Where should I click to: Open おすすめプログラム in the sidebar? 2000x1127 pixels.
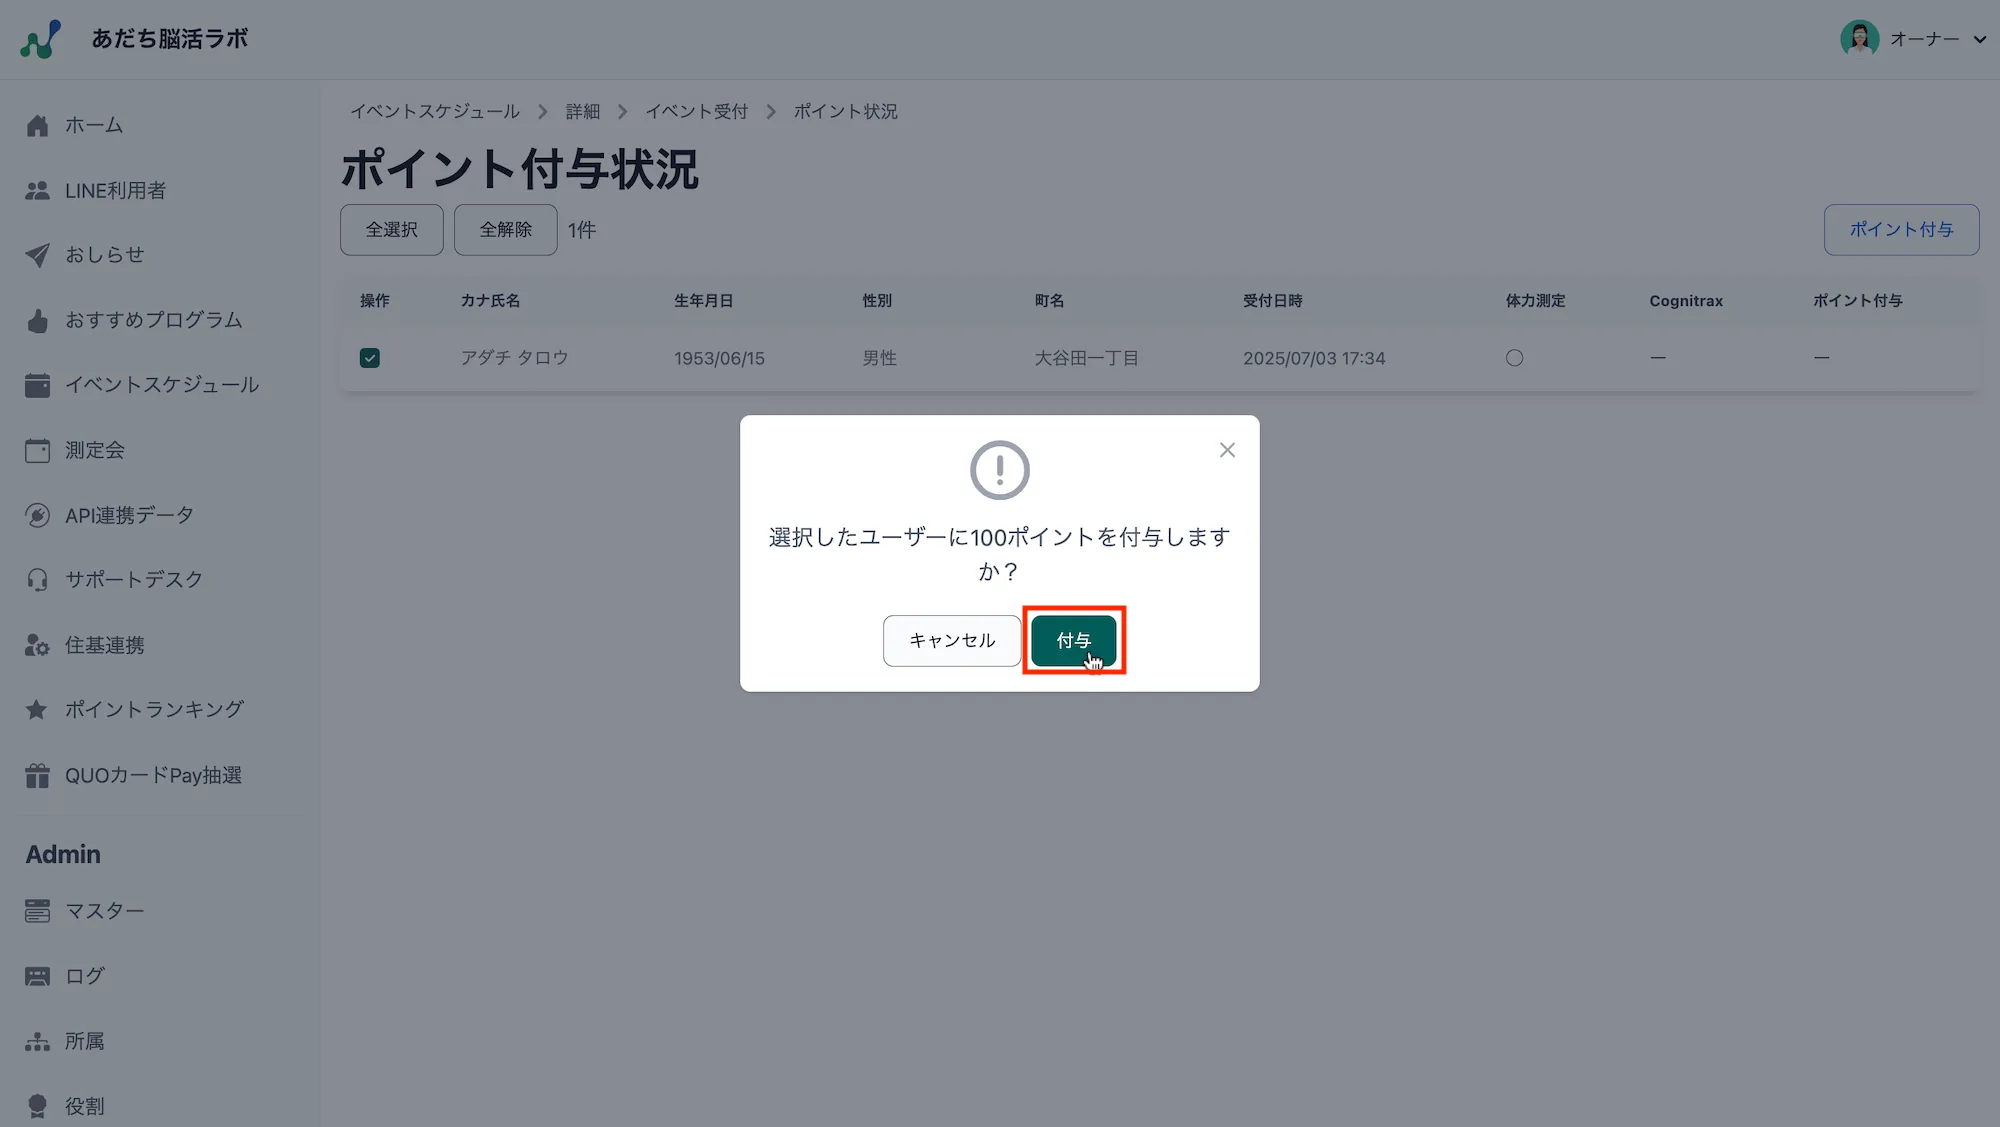pos(152,319)
